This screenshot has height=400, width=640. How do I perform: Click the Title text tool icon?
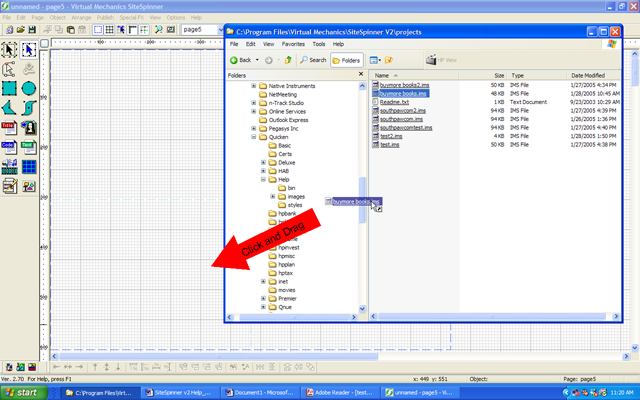point(9,128)
